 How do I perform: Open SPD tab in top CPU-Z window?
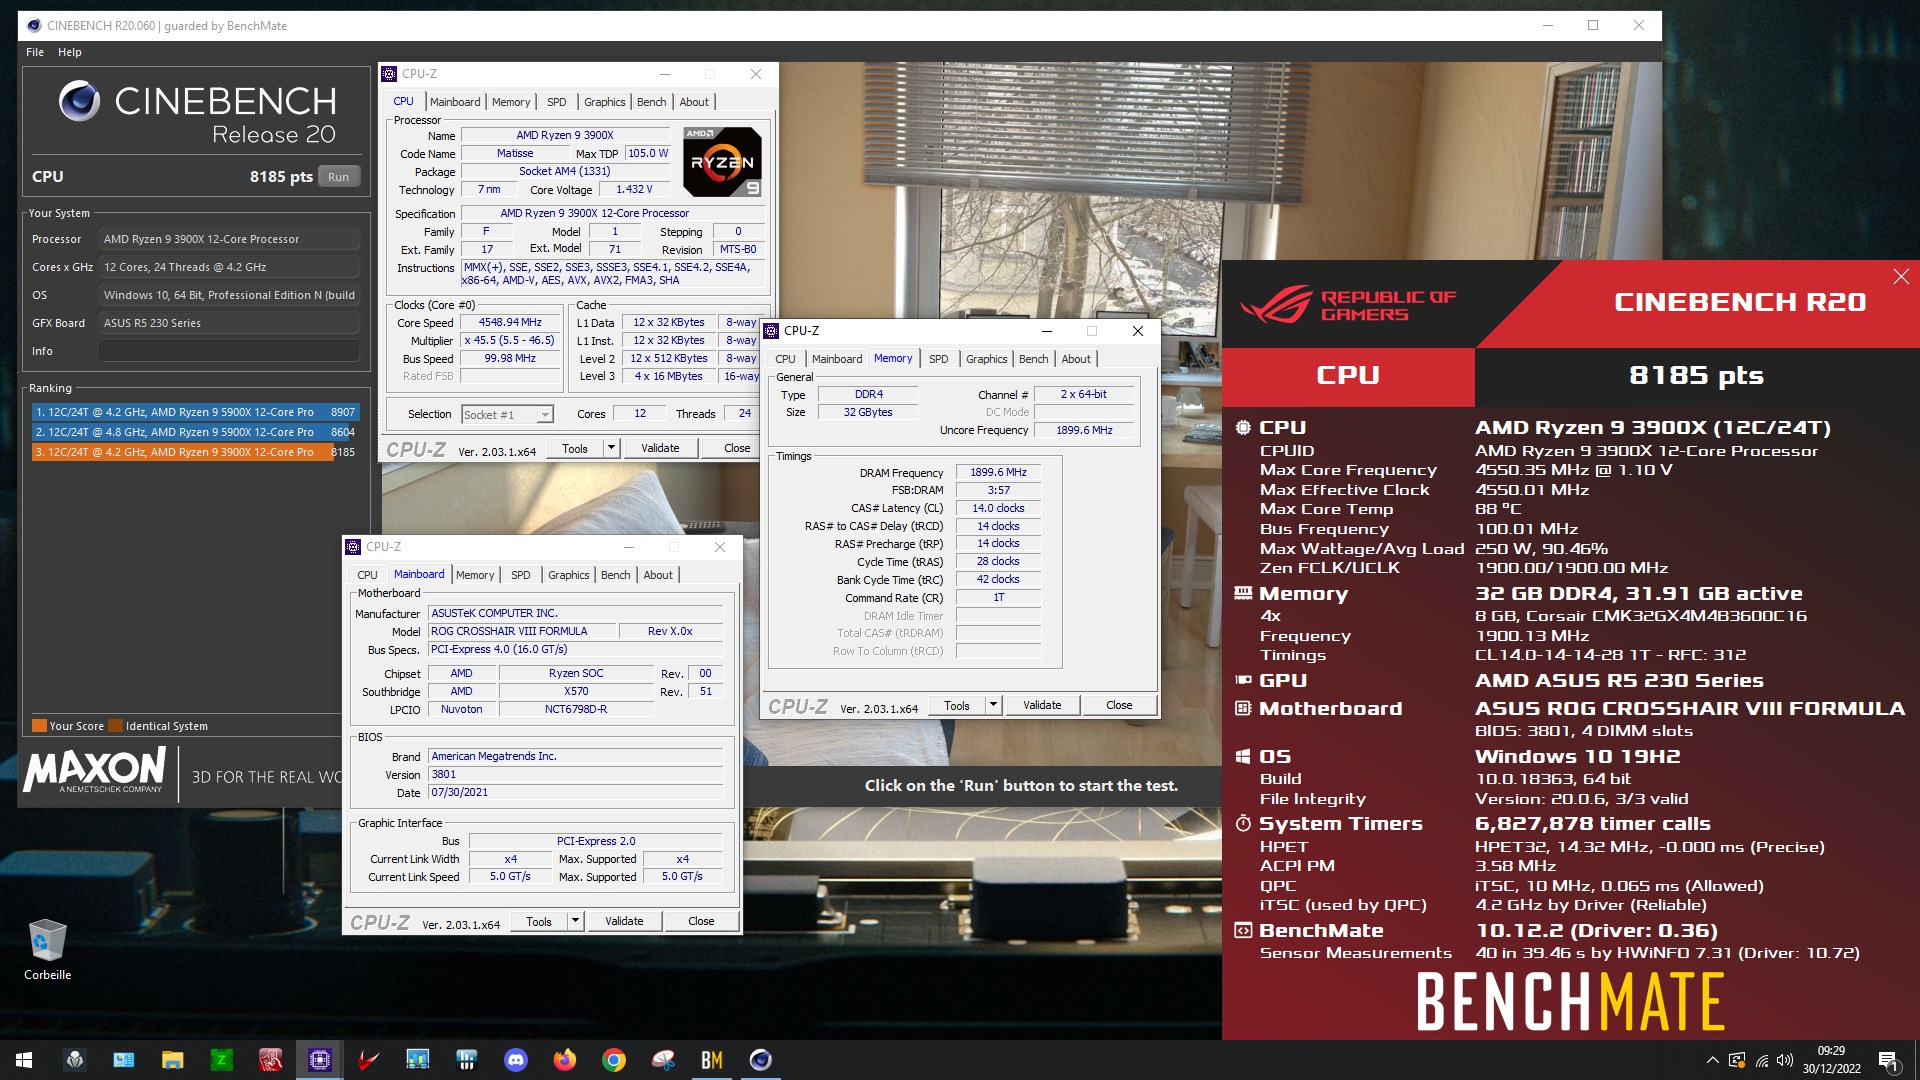557,102
